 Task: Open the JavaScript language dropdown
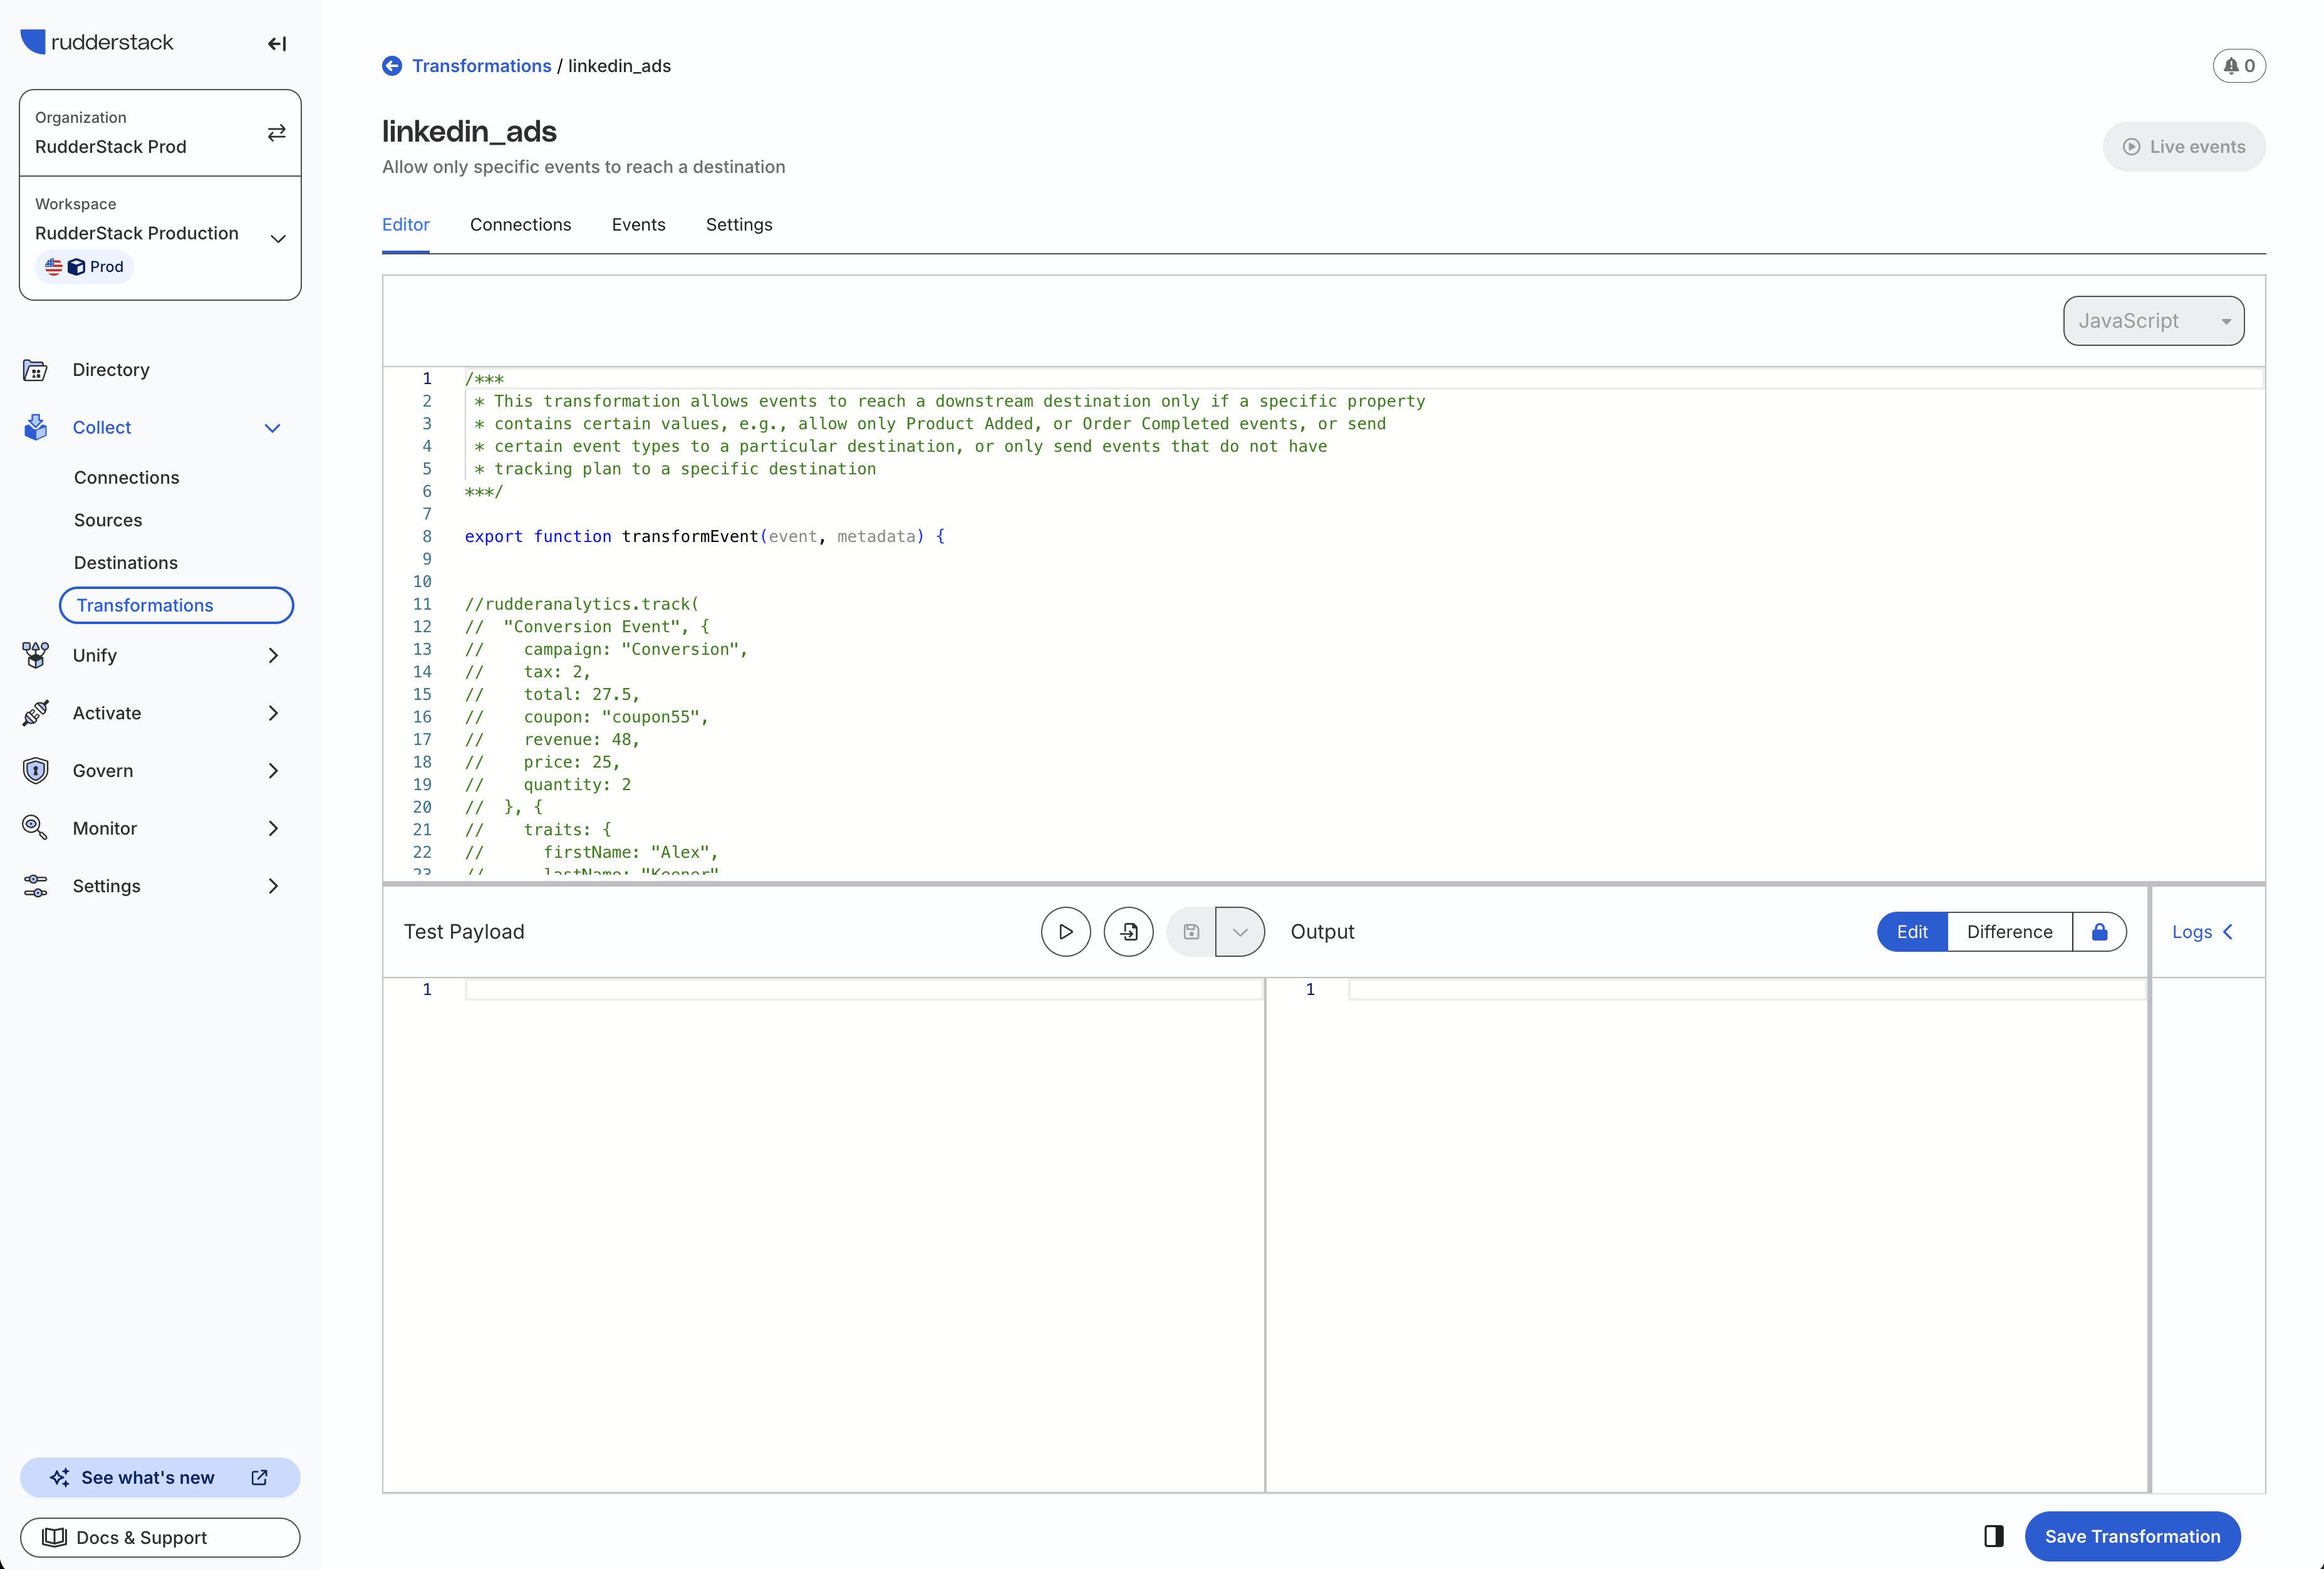coord(2152,320)
